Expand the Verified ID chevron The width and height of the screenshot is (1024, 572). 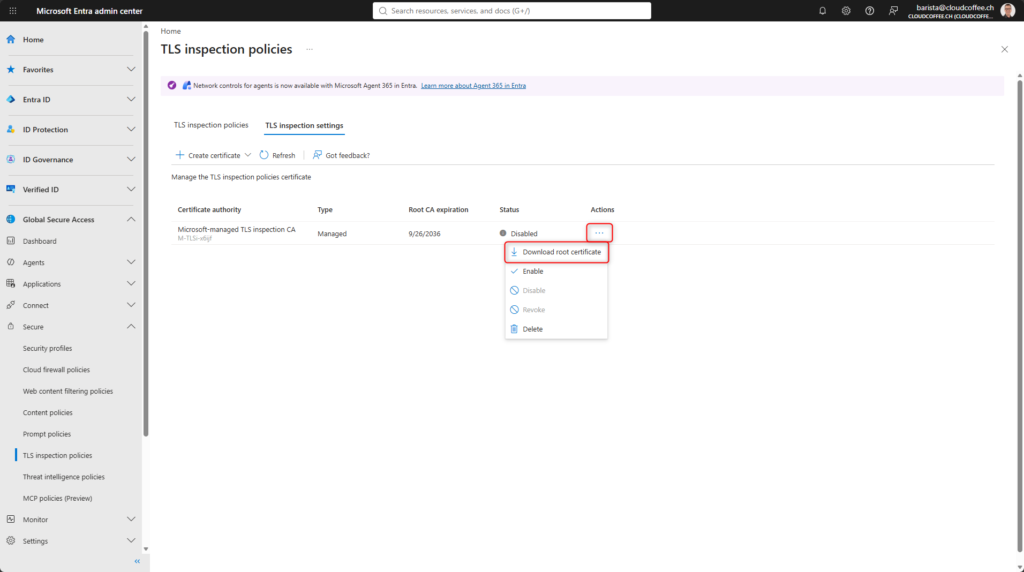tap(131, 189)
